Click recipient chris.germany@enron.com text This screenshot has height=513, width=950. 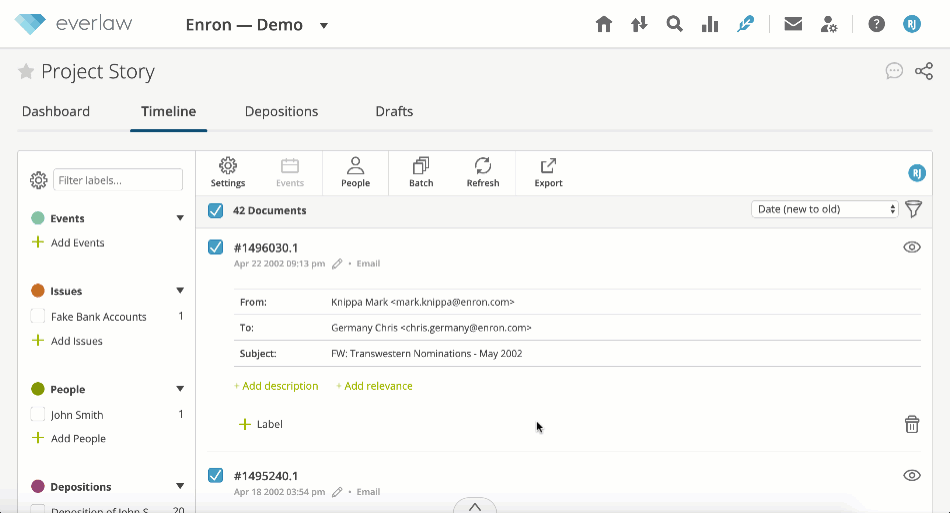click(467, 328)
